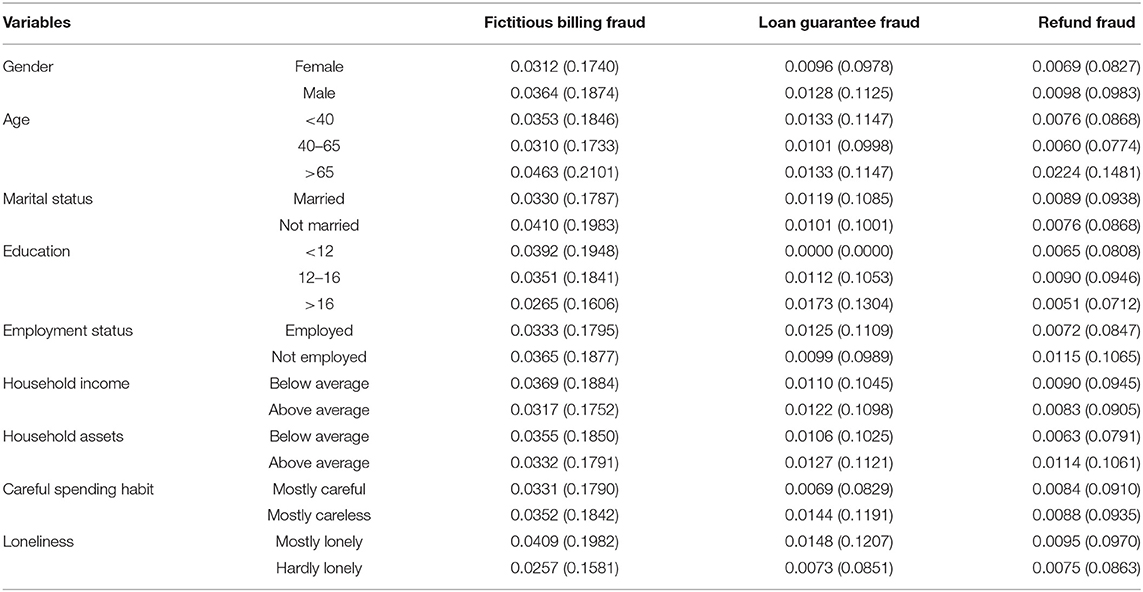Select the Not employed row label
Image resolution: width=1143 pixels, height=592 pixels.
(319, 357)
